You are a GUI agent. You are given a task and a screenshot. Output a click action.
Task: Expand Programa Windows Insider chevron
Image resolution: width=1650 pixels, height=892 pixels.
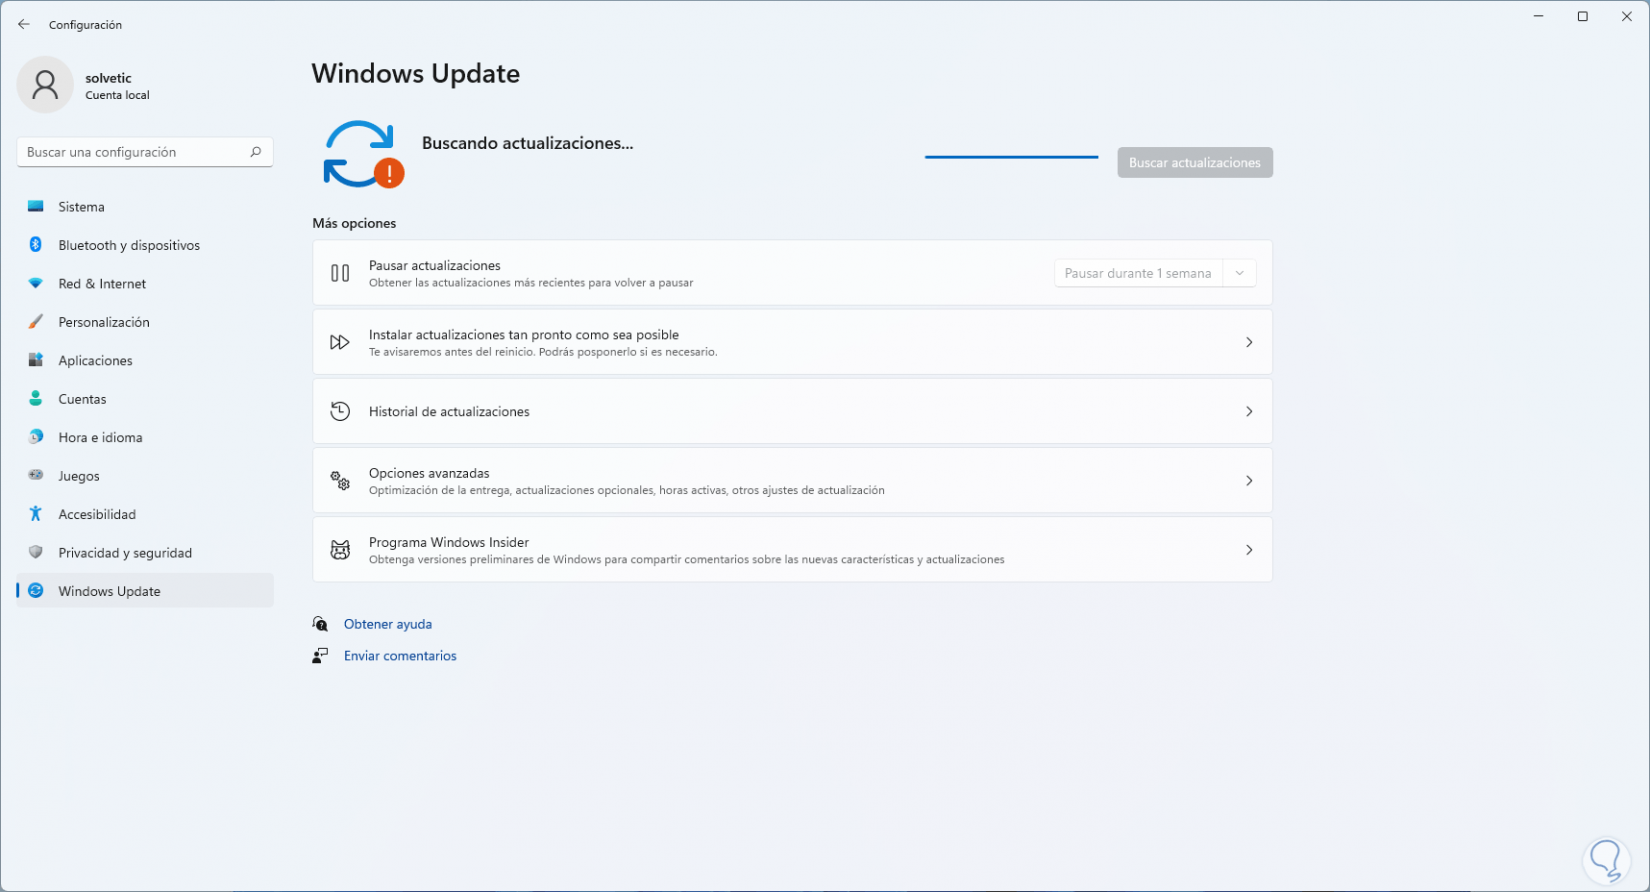click(x=1249, y=550)
